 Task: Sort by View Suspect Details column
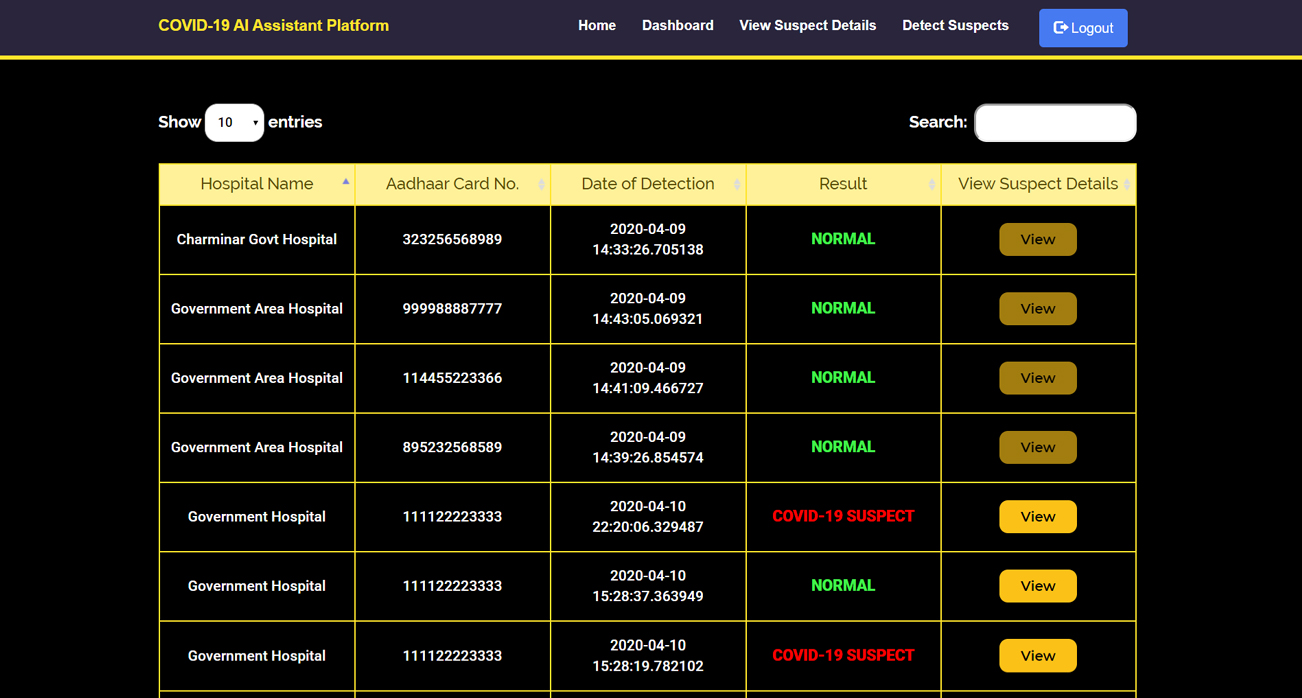pyautogui.click(x=1037, y=184)
